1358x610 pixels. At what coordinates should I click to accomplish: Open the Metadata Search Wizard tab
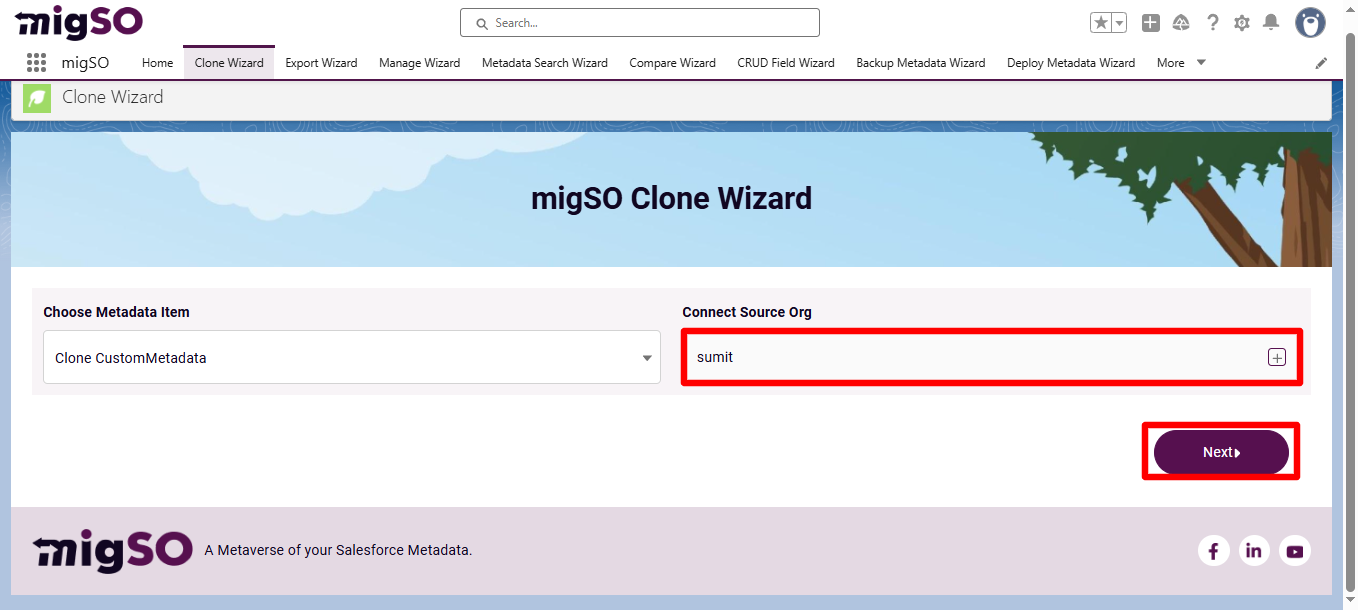click(x=544, y=63)
